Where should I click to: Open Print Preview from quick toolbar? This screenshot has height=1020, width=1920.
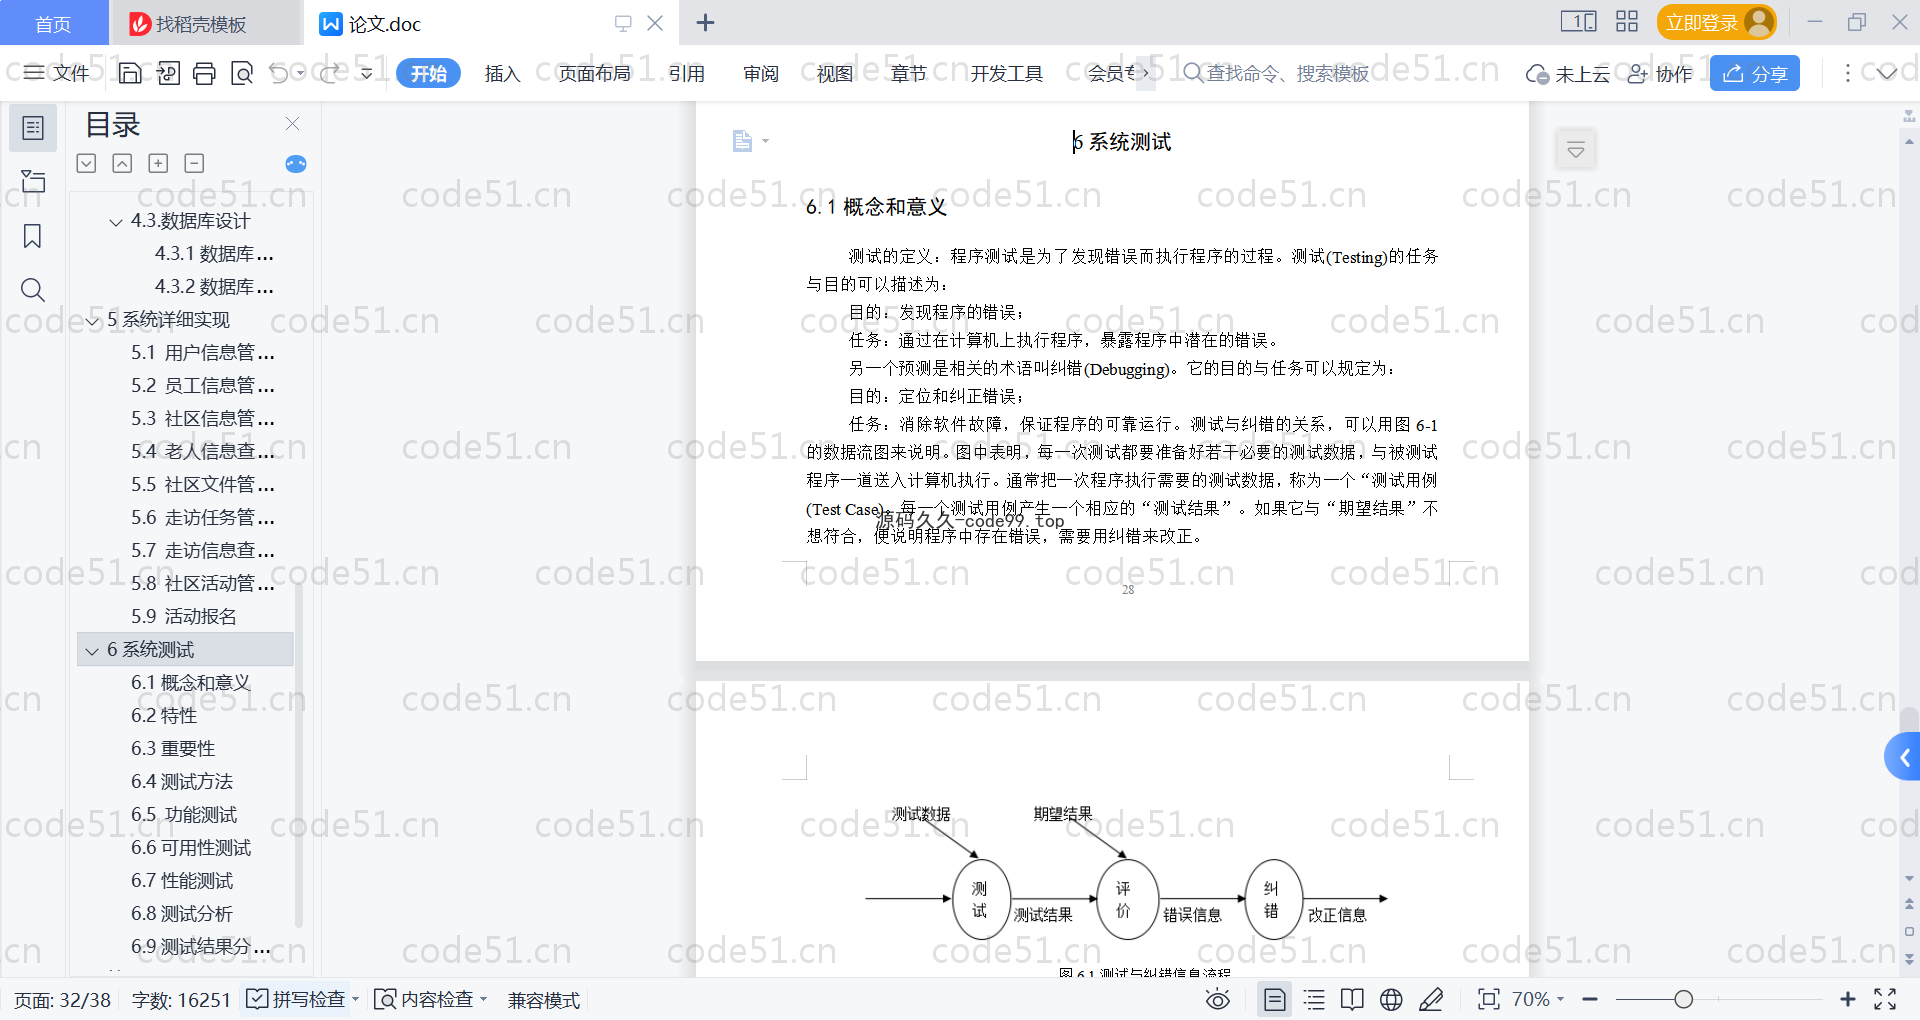(242, 73)
